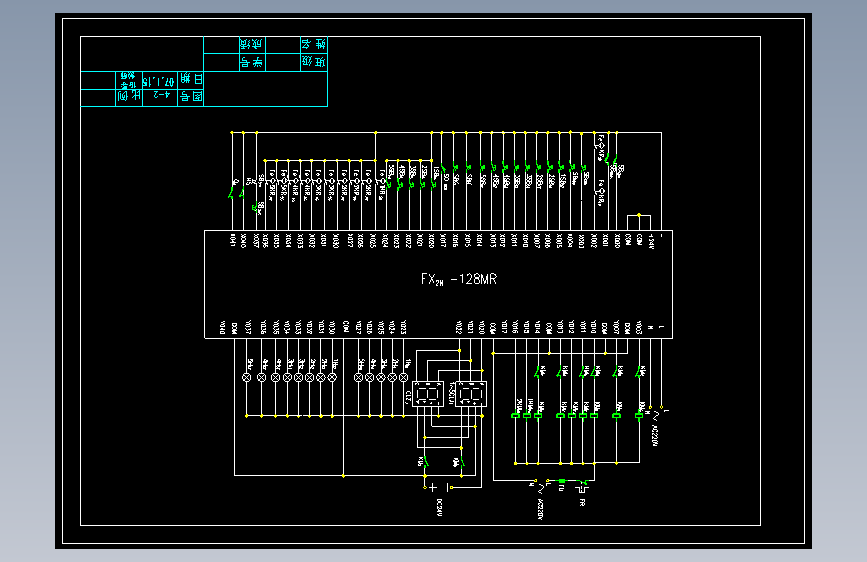Click the seven-segment display nearest the relay coils
This screenshot has width=867, height=562.
pyautogui.click(x=471, y=394)
